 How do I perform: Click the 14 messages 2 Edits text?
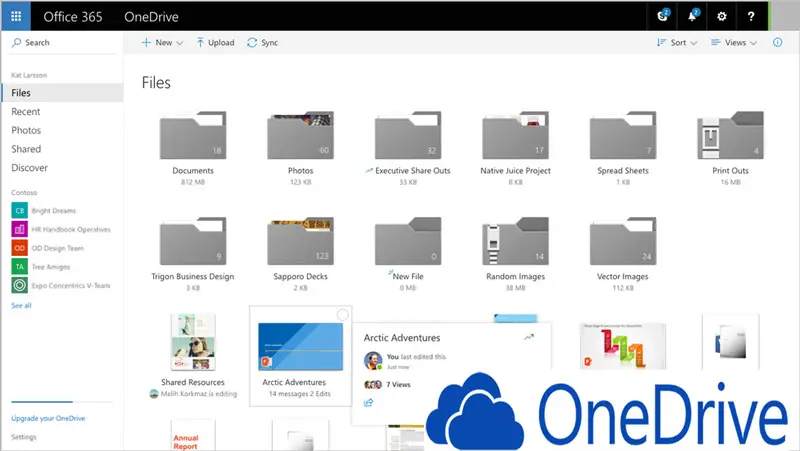tap(299, 394)
